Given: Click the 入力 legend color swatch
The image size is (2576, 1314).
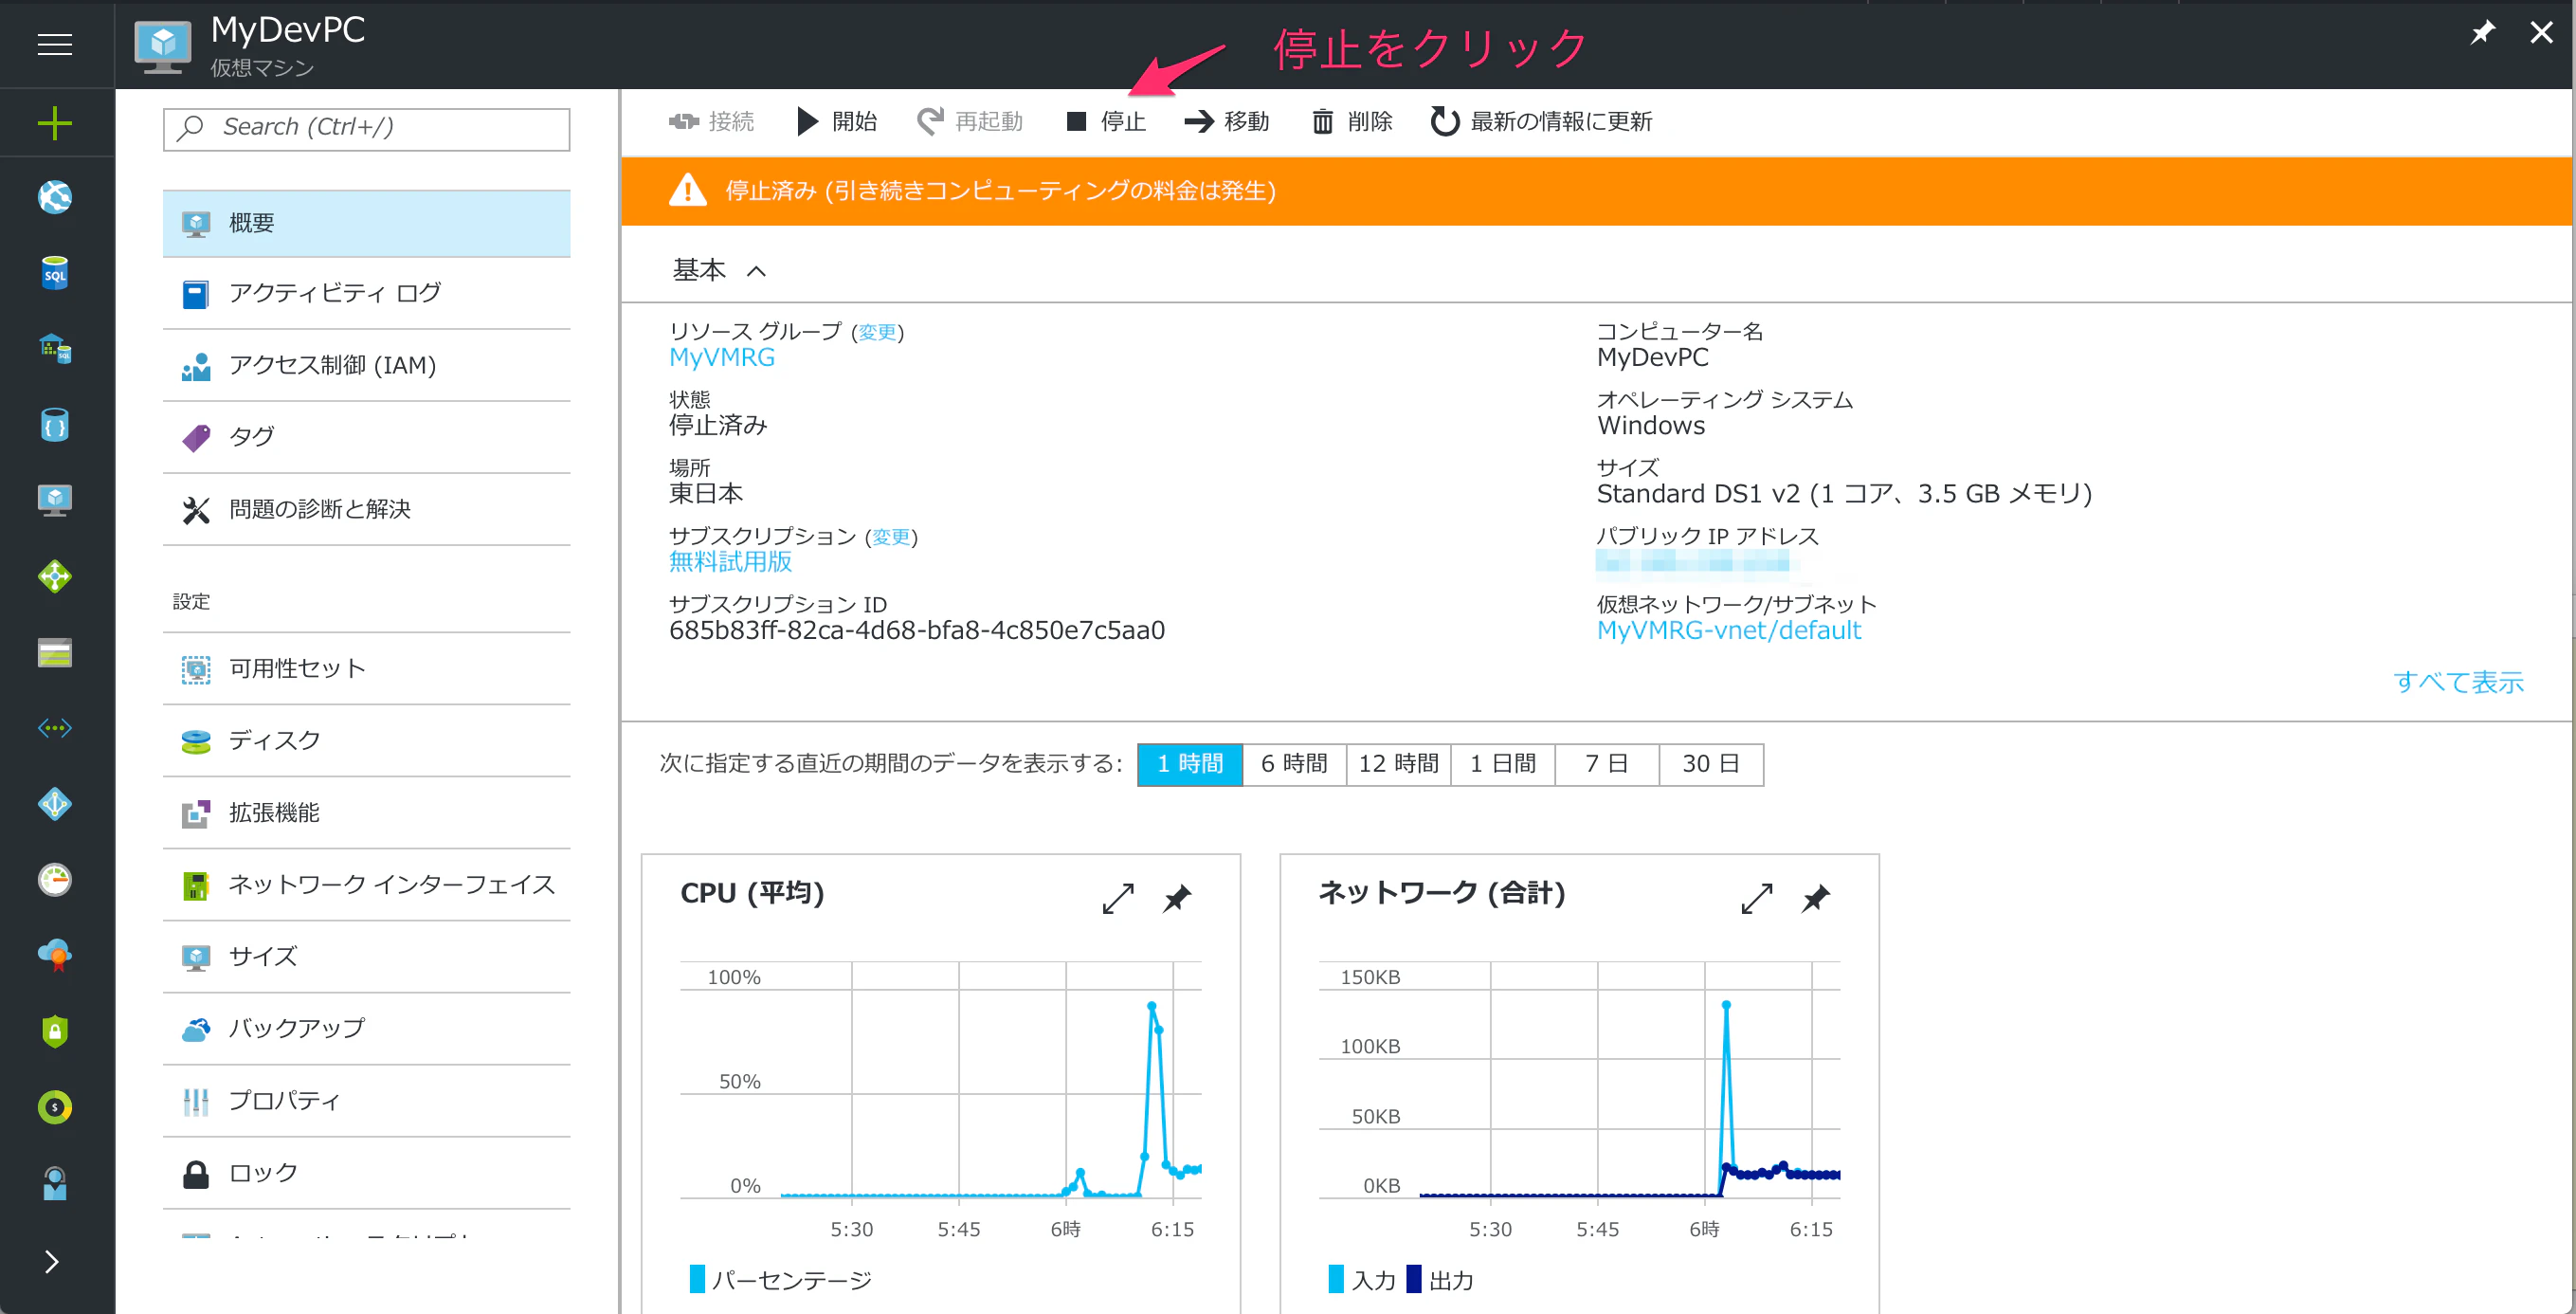Looking at the screenshot, I should click(1336, 1279).
